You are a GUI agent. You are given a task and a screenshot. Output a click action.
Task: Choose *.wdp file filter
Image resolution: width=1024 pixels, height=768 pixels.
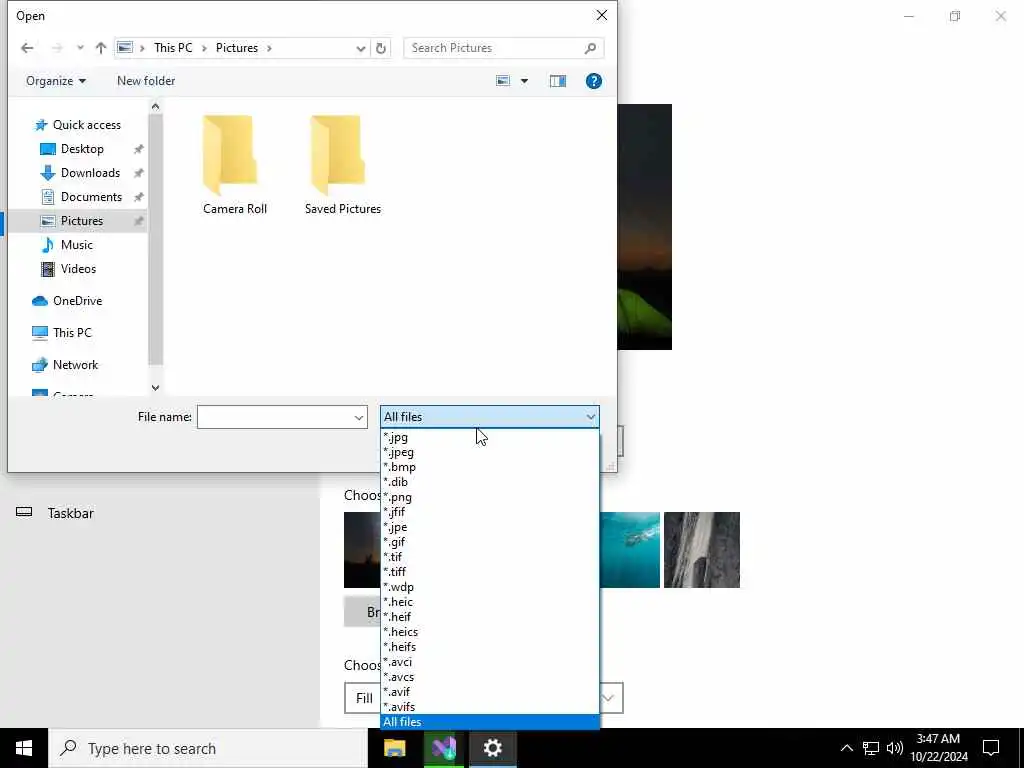tap(489, 588)
